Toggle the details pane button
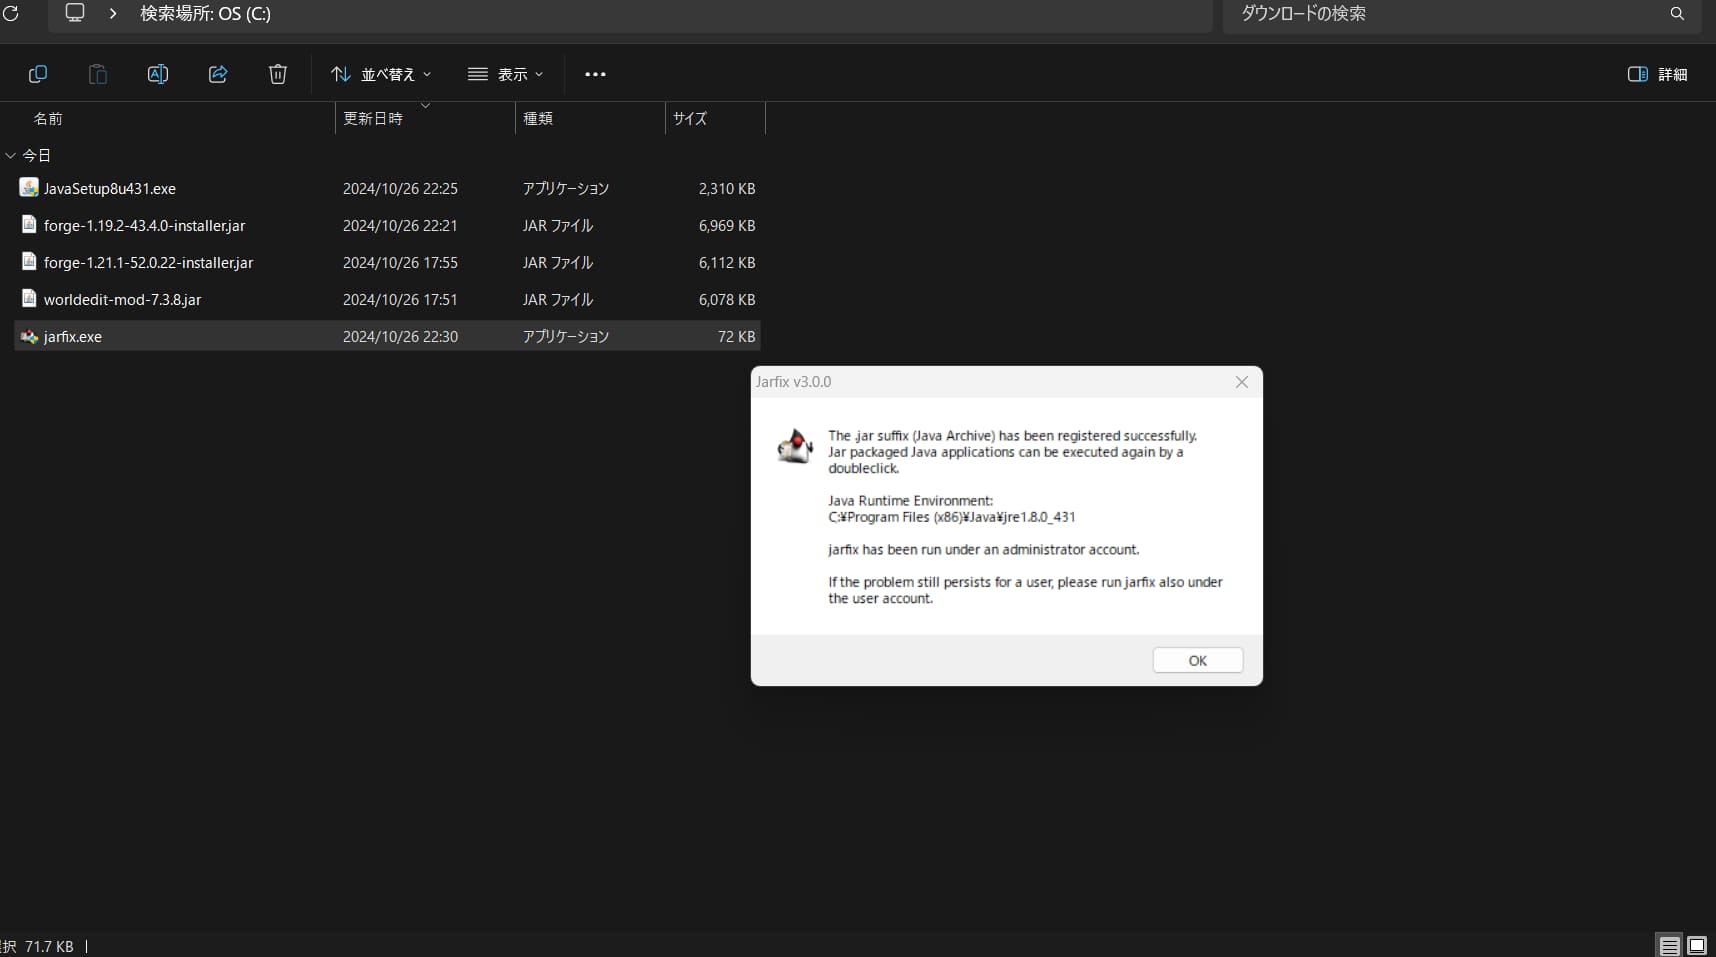The width and height of the screenshot is (1716, 957). click(x=1657, y=74)
